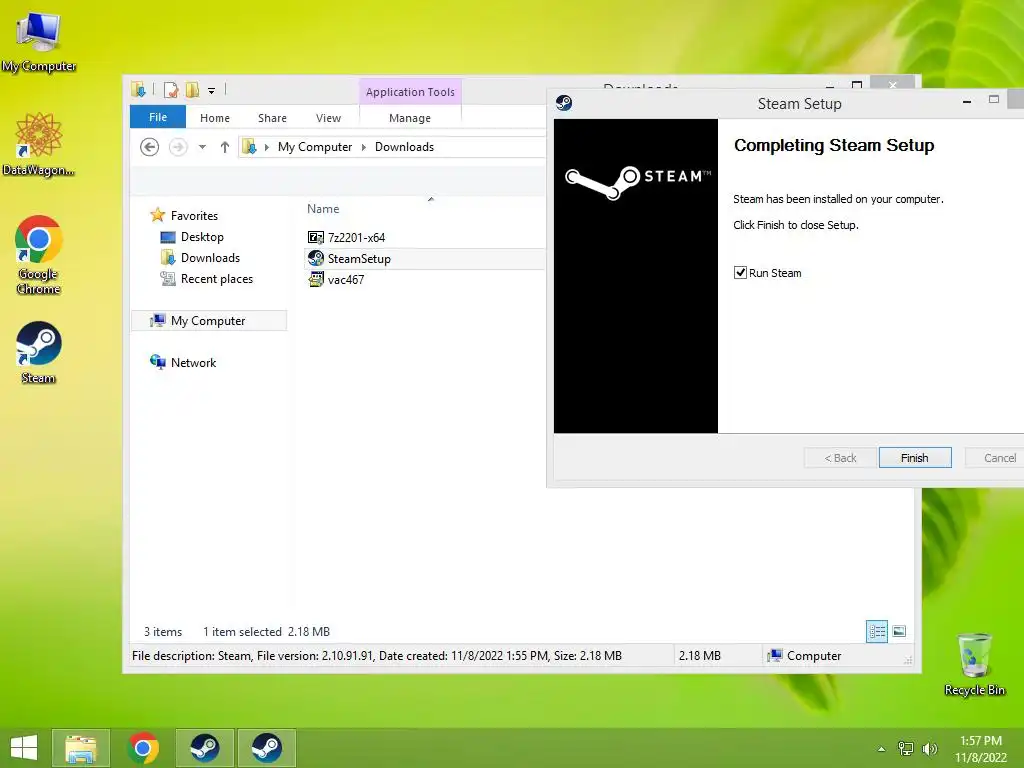This screenshot has width=1024, height=768.
Task: Maximize Steam Setup window
Action: (x=994, y=100)
